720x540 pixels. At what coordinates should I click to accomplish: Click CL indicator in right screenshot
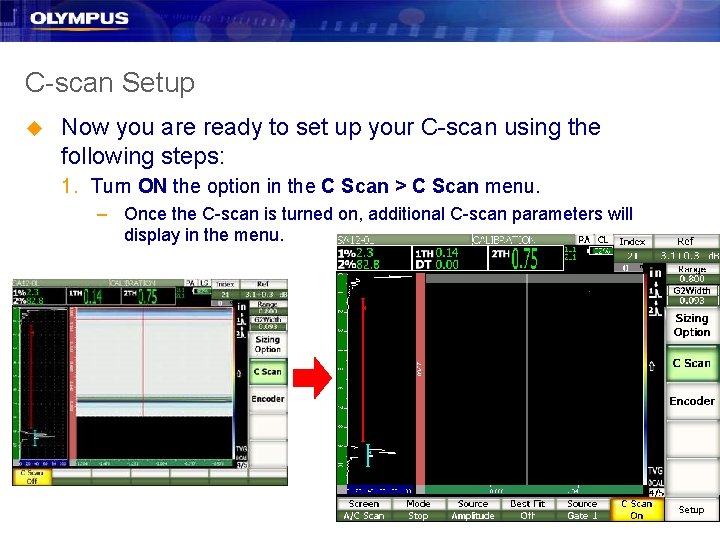point(602,240)
